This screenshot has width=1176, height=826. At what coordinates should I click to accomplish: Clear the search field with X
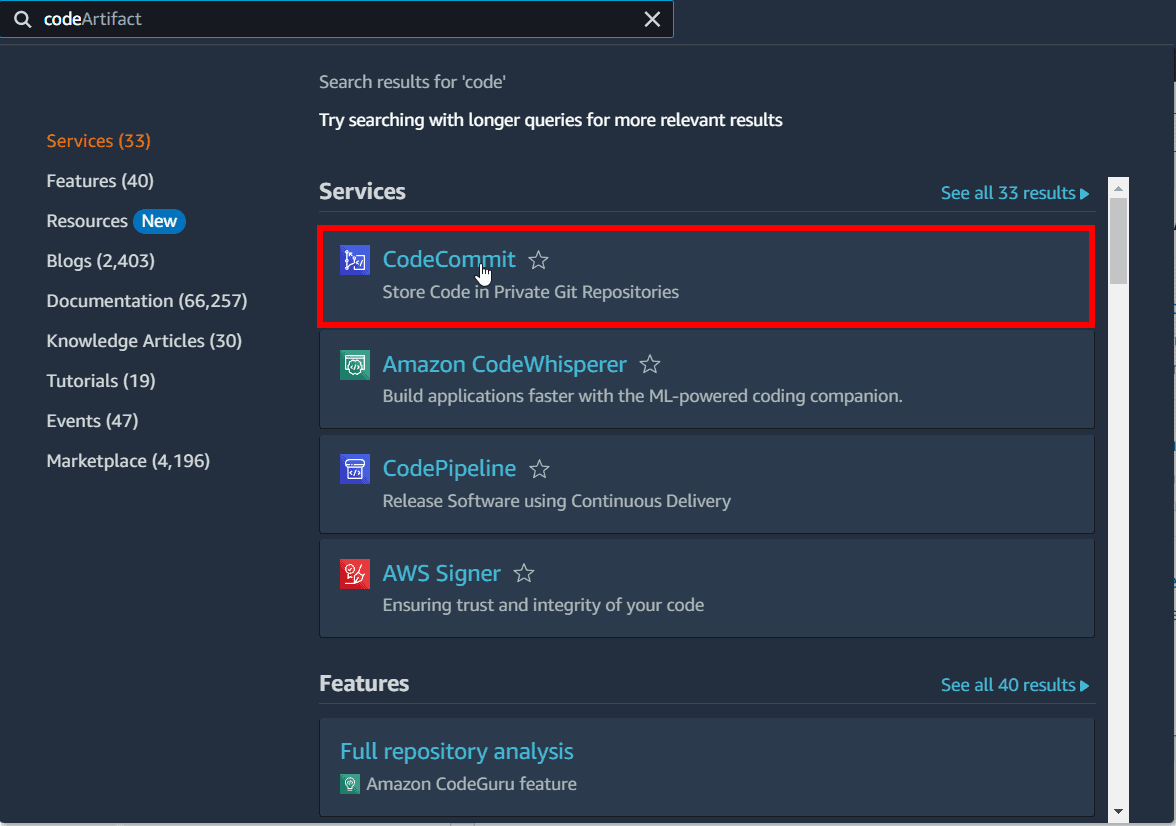click(x=652, y=19)
